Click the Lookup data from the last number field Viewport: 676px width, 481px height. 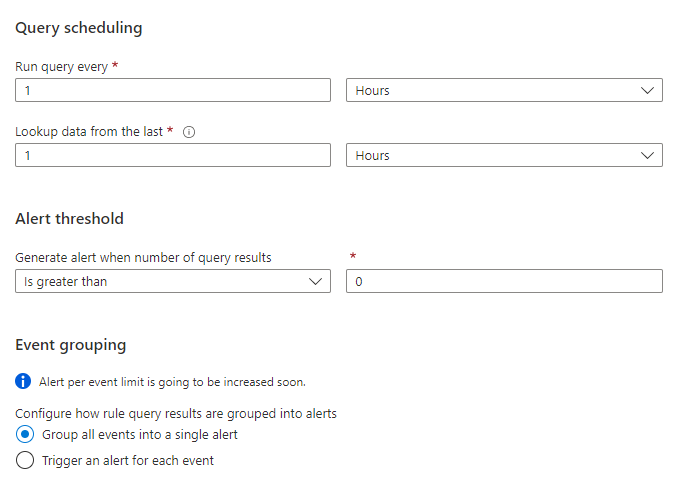(173, 156)
